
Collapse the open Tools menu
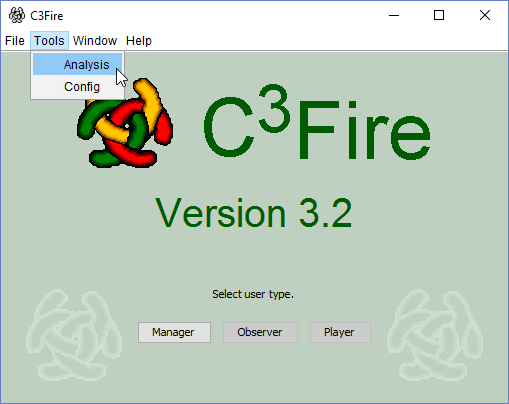[49, 41]
